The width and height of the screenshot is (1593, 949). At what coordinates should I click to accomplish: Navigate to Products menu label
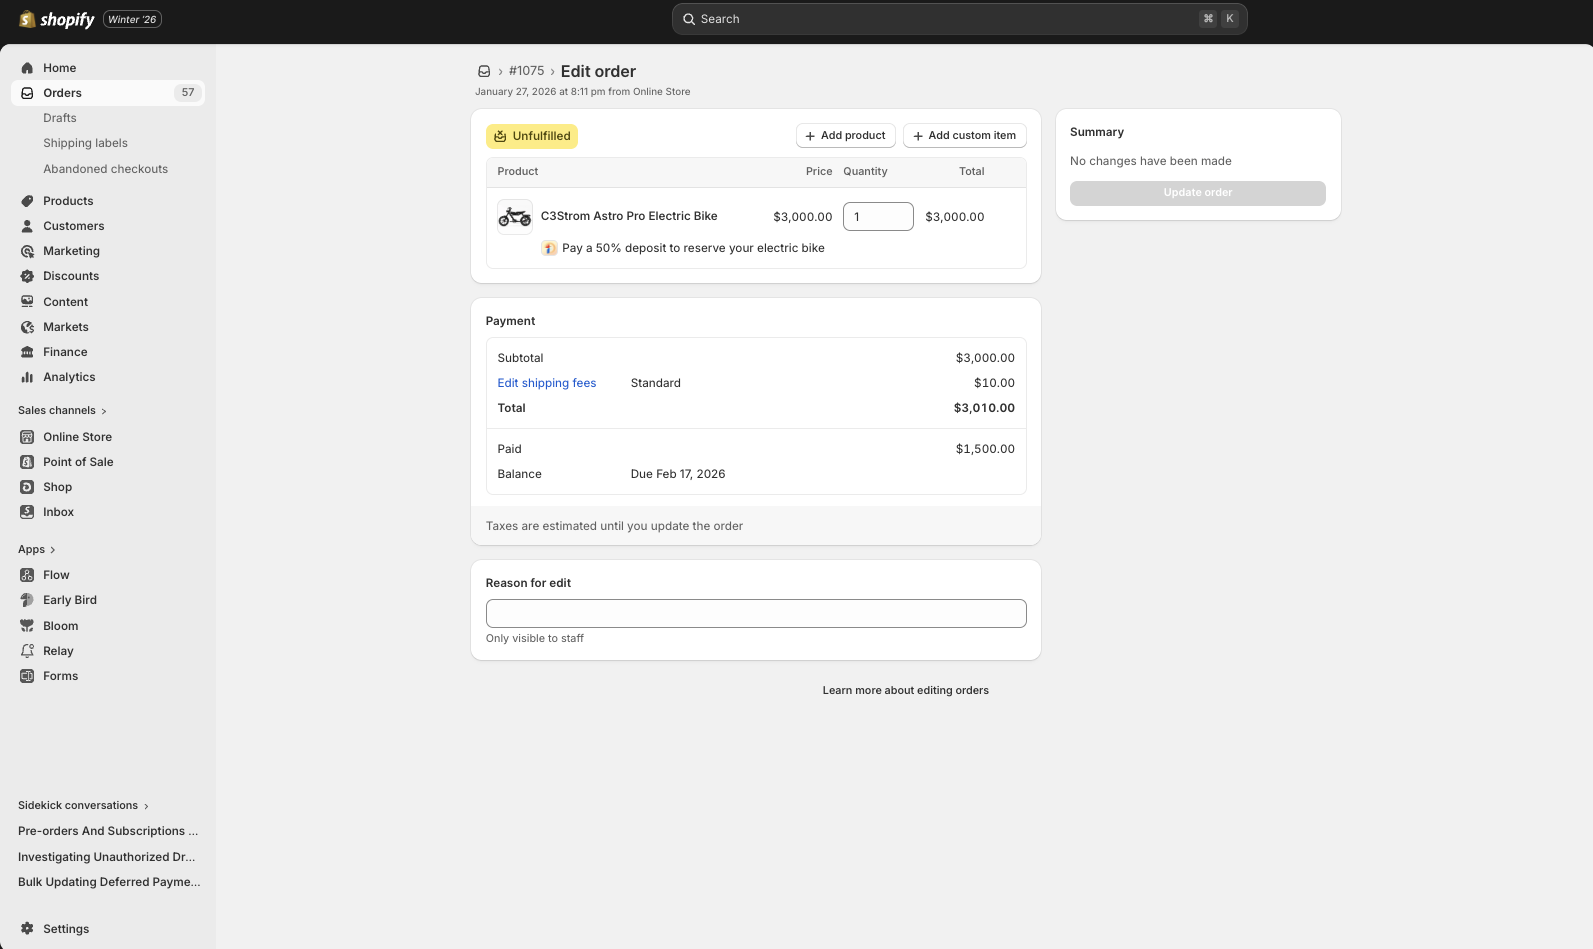point(68,201)
